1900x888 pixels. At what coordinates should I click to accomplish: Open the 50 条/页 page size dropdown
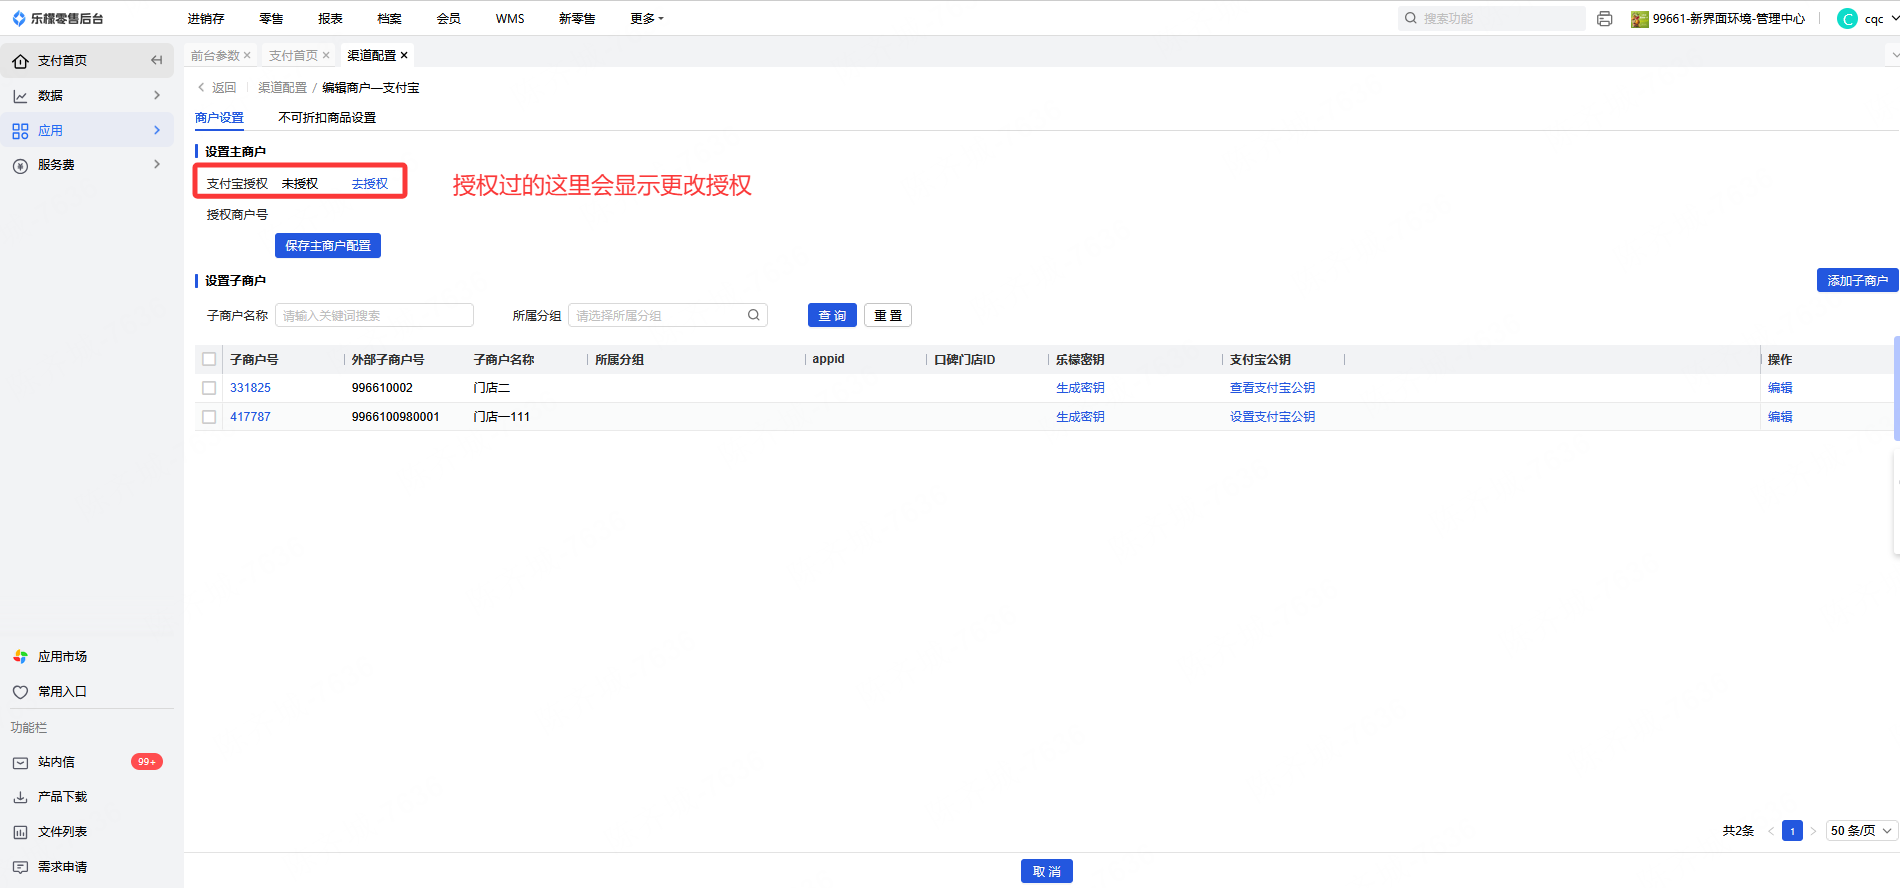pos(1861,831)
